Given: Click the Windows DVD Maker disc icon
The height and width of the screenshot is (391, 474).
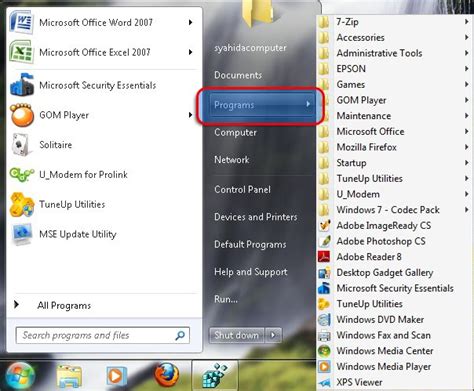Looking at the screenshot, I should tap(324, 320).
